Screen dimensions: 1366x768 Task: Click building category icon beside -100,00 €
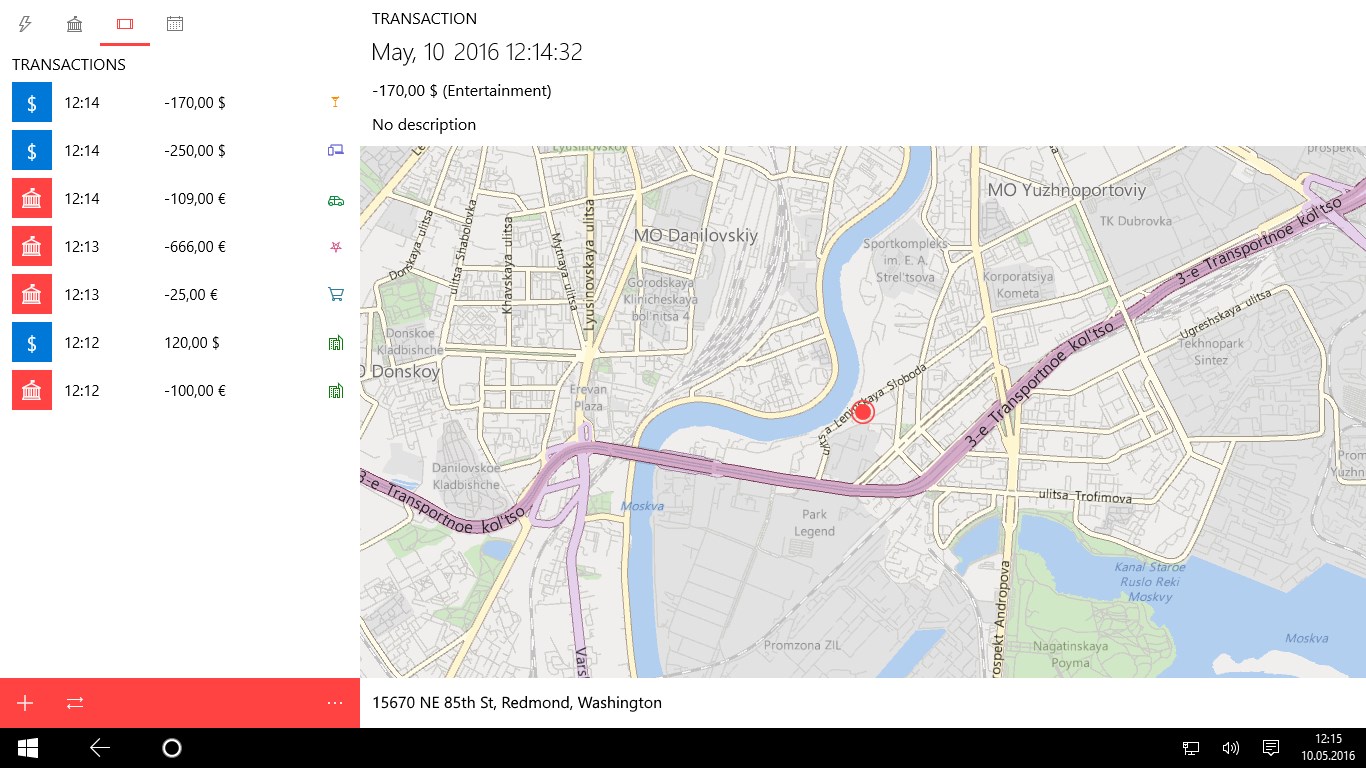[x=336, y=390]
